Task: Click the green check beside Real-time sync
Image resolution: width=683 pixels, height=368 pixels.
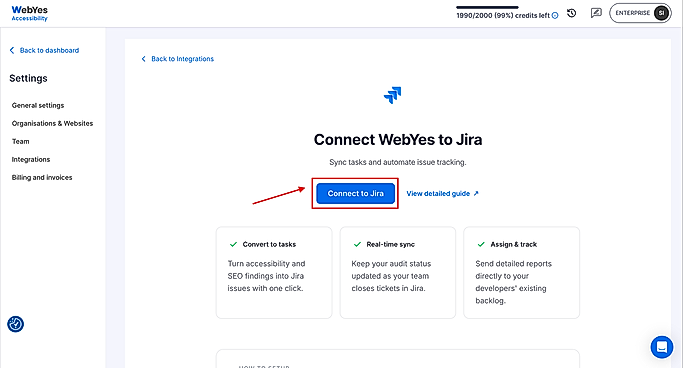Action: pyautogui.click(x=357, y=244)
